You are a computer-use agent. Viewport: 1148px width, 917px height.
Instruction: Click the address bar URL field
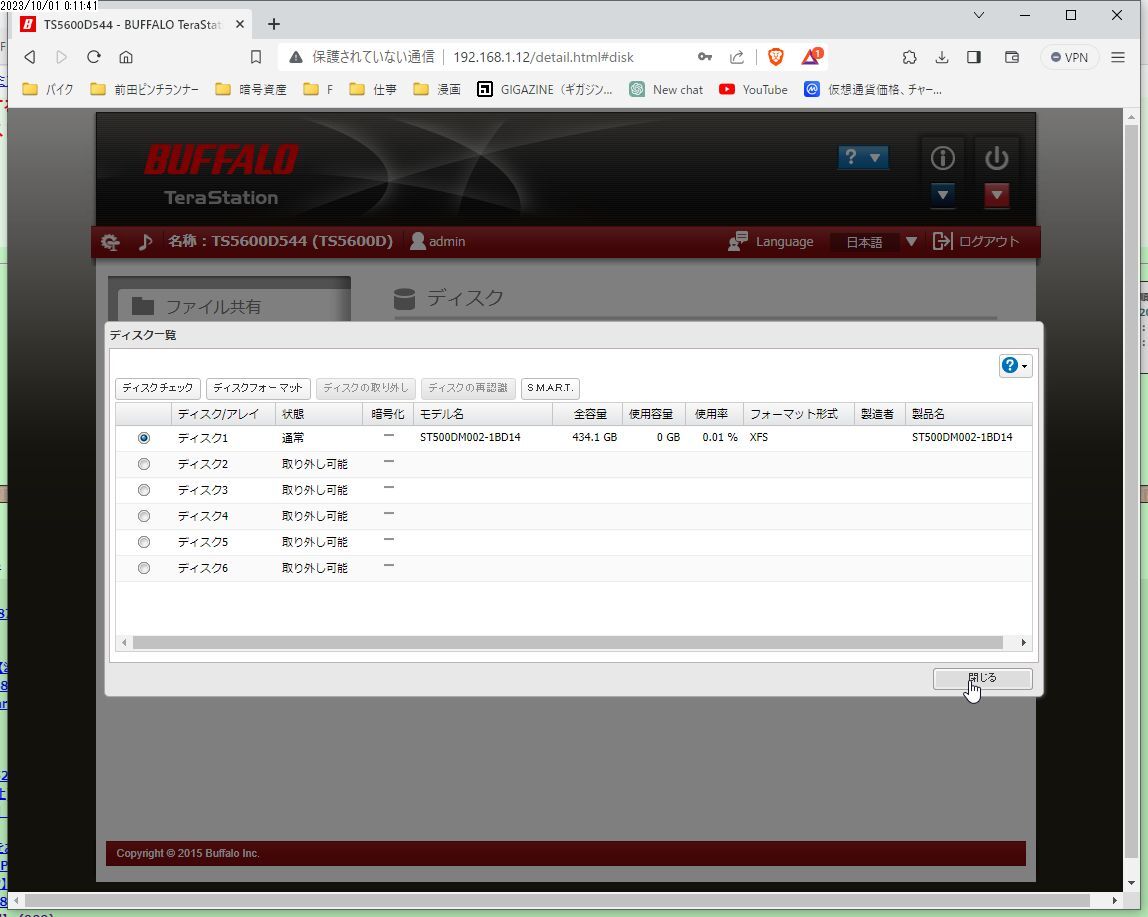point(543,57)
